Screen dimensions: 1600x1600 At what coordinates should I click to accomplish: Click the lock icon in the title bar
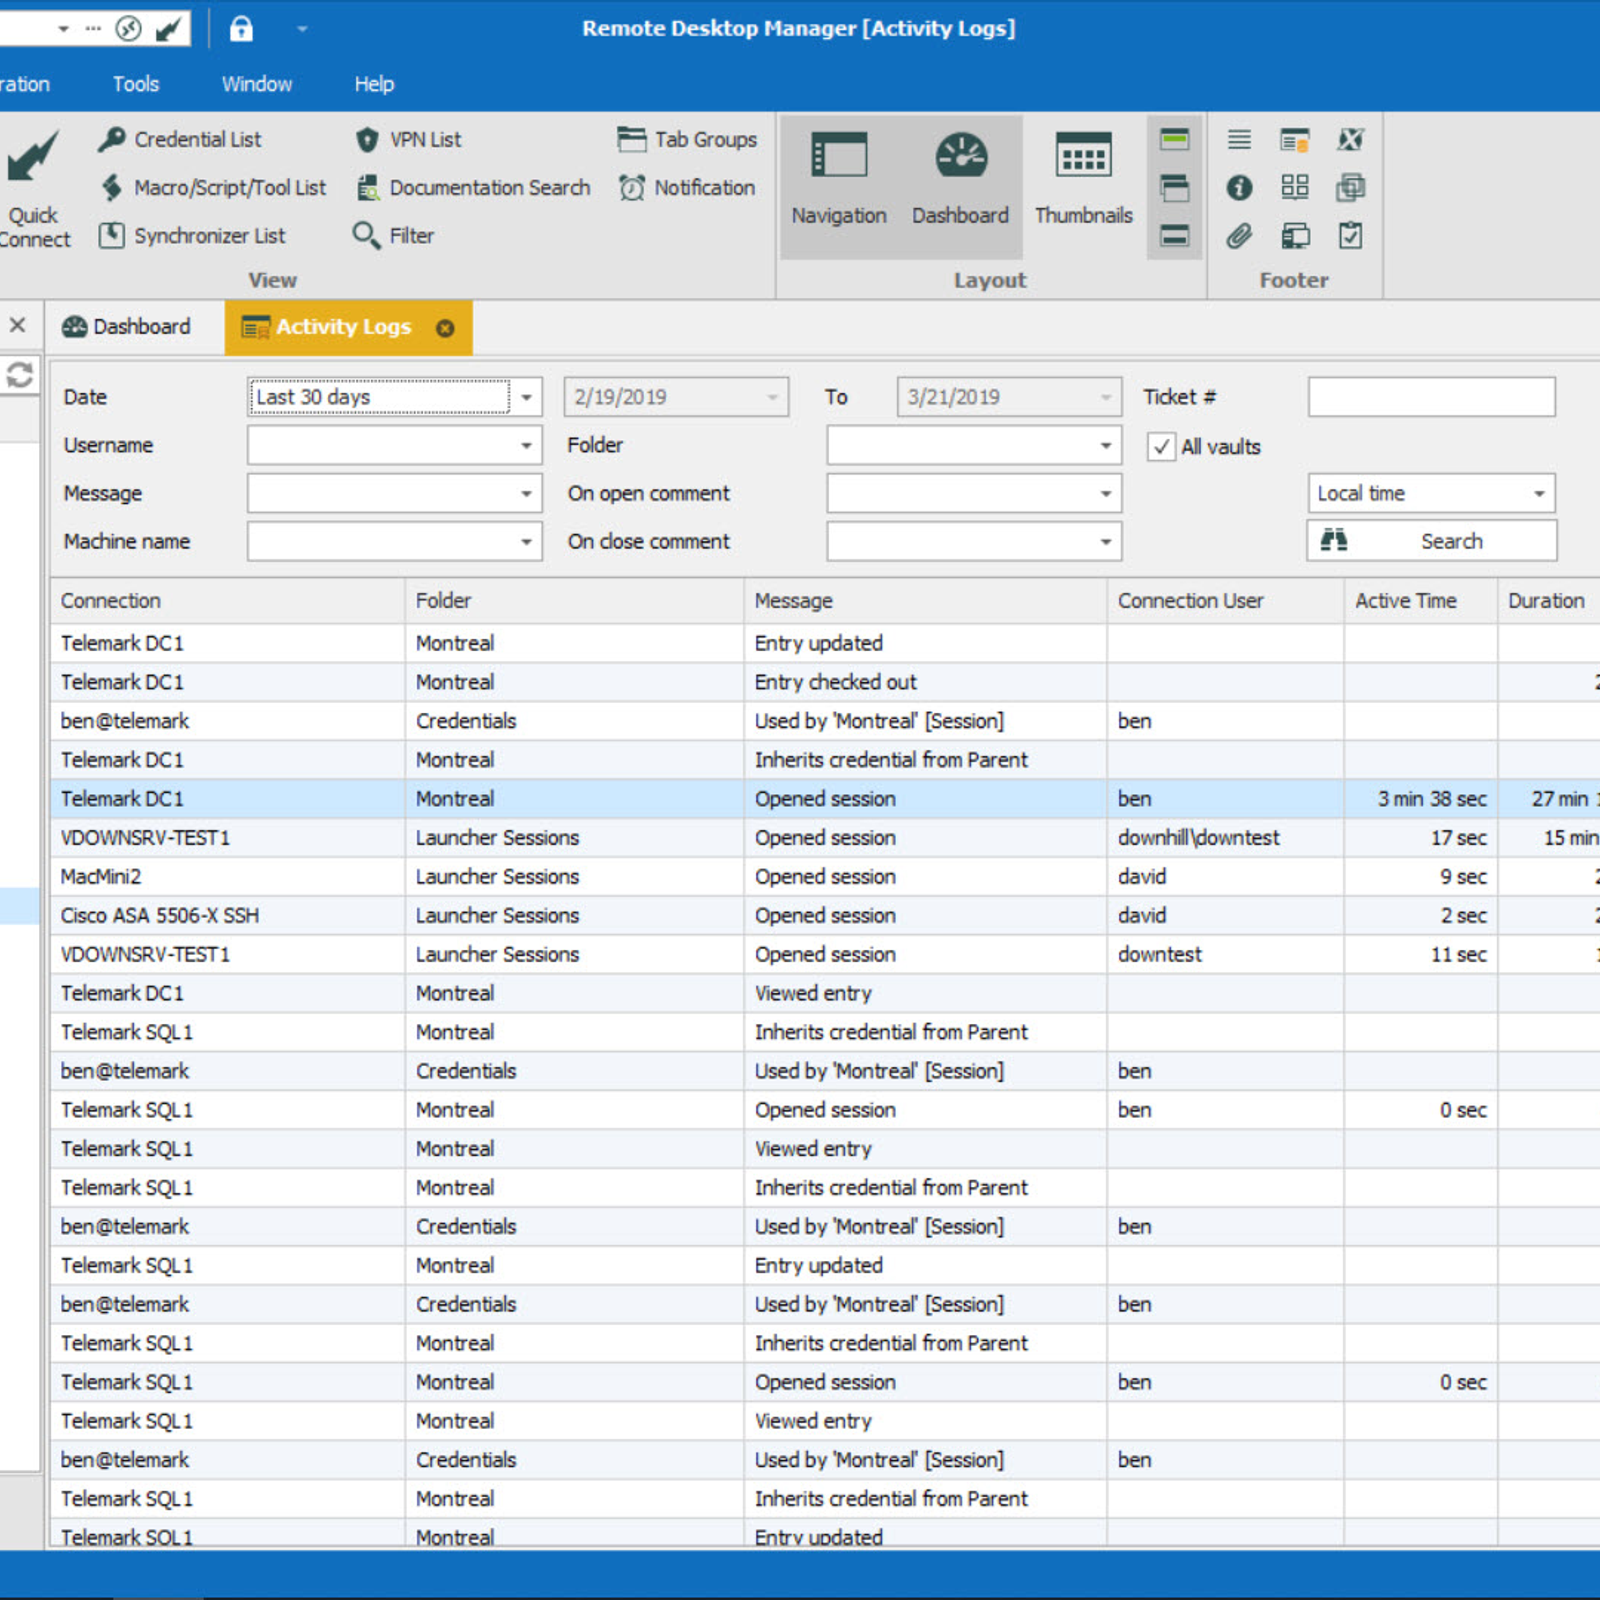[241, 29]
